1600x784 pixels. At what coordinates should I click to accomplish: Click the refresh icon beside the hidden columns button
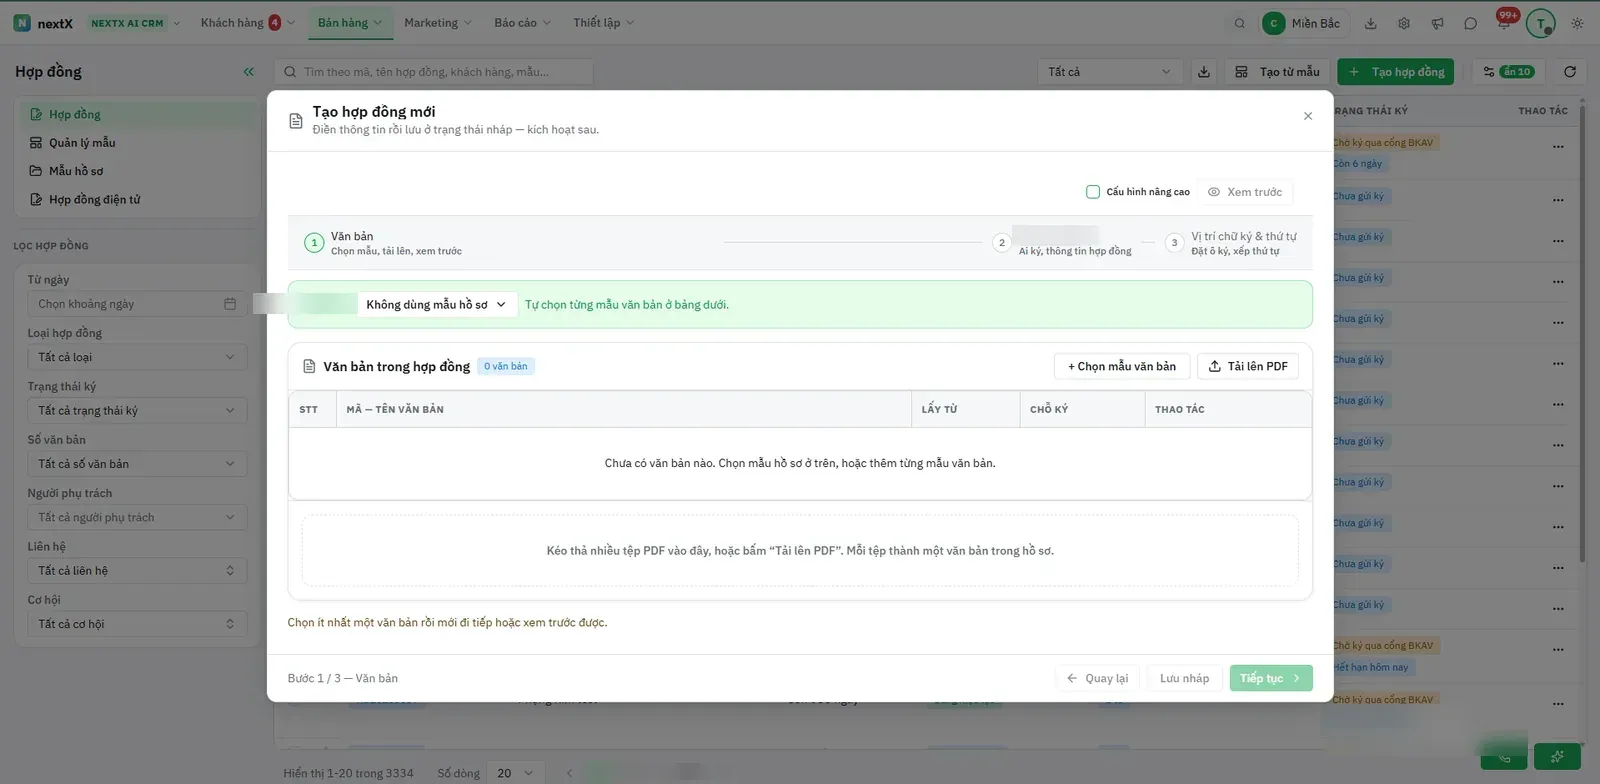[1570, 72]
